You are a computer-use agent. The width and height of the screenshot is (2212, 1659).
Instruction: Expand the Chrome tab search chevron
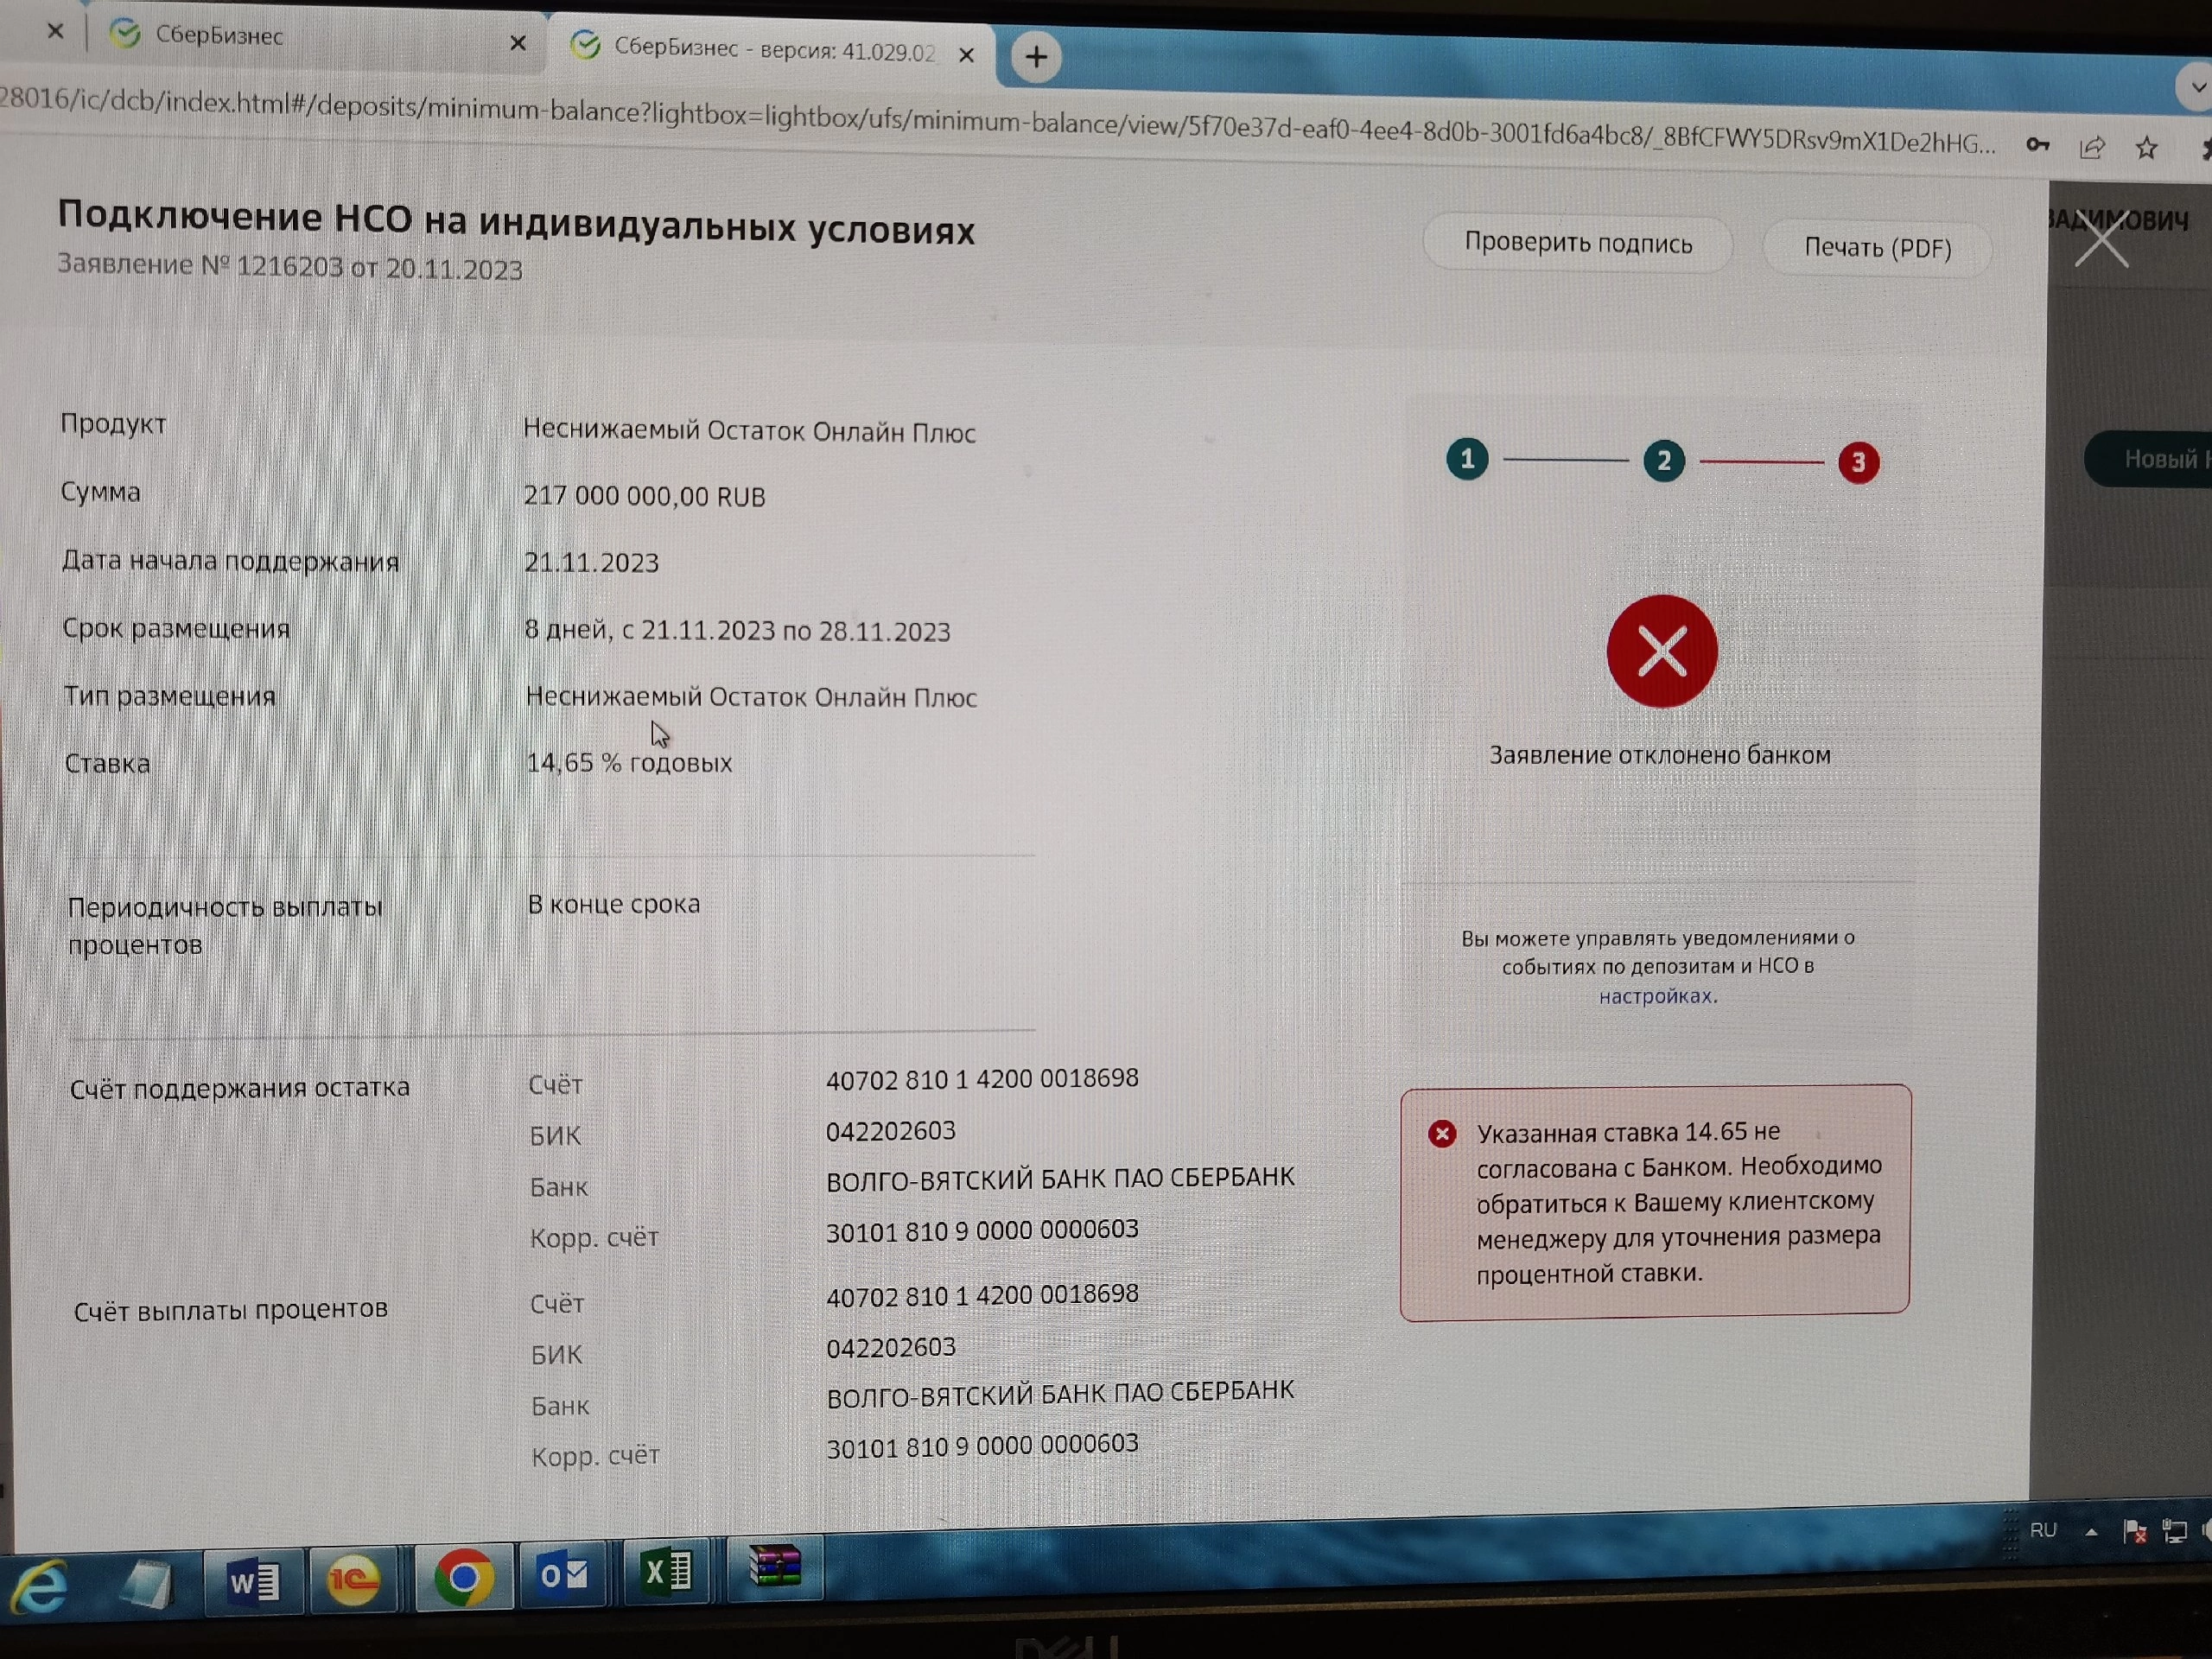click(2196, 88)
